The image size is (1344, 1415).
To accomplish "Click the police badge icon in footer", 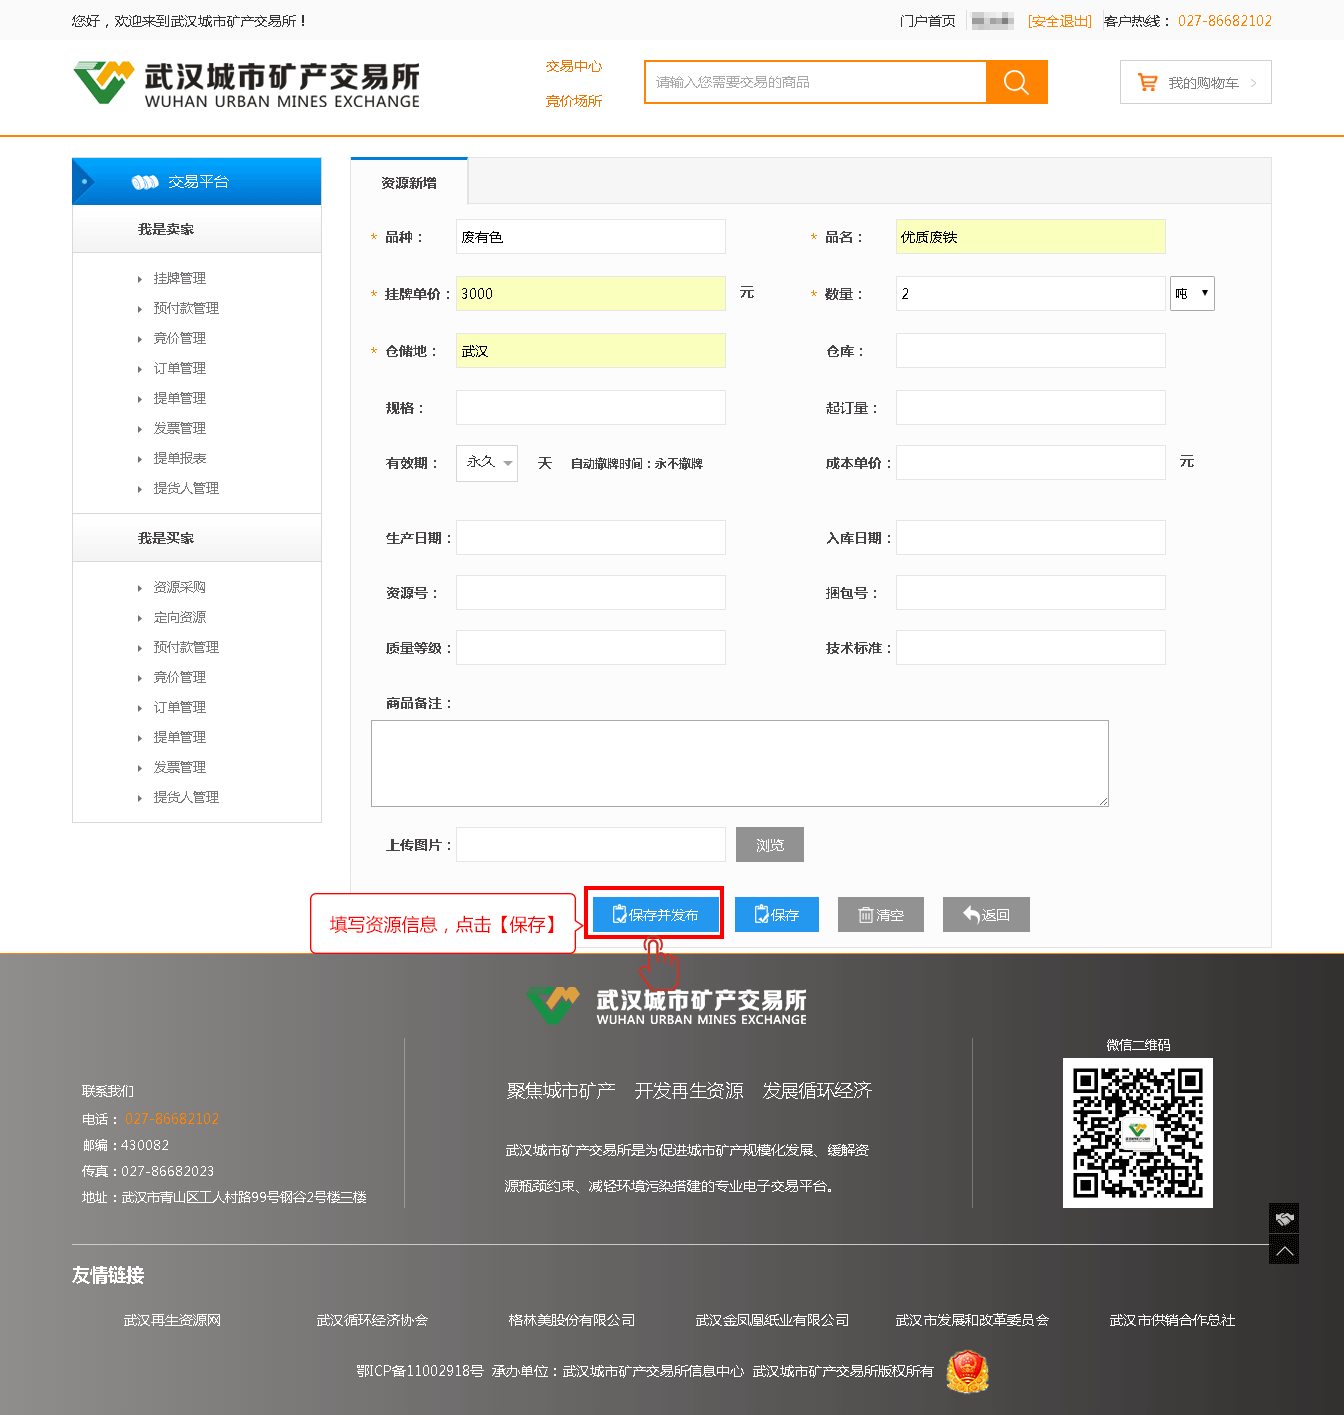I will point(967,1371).
